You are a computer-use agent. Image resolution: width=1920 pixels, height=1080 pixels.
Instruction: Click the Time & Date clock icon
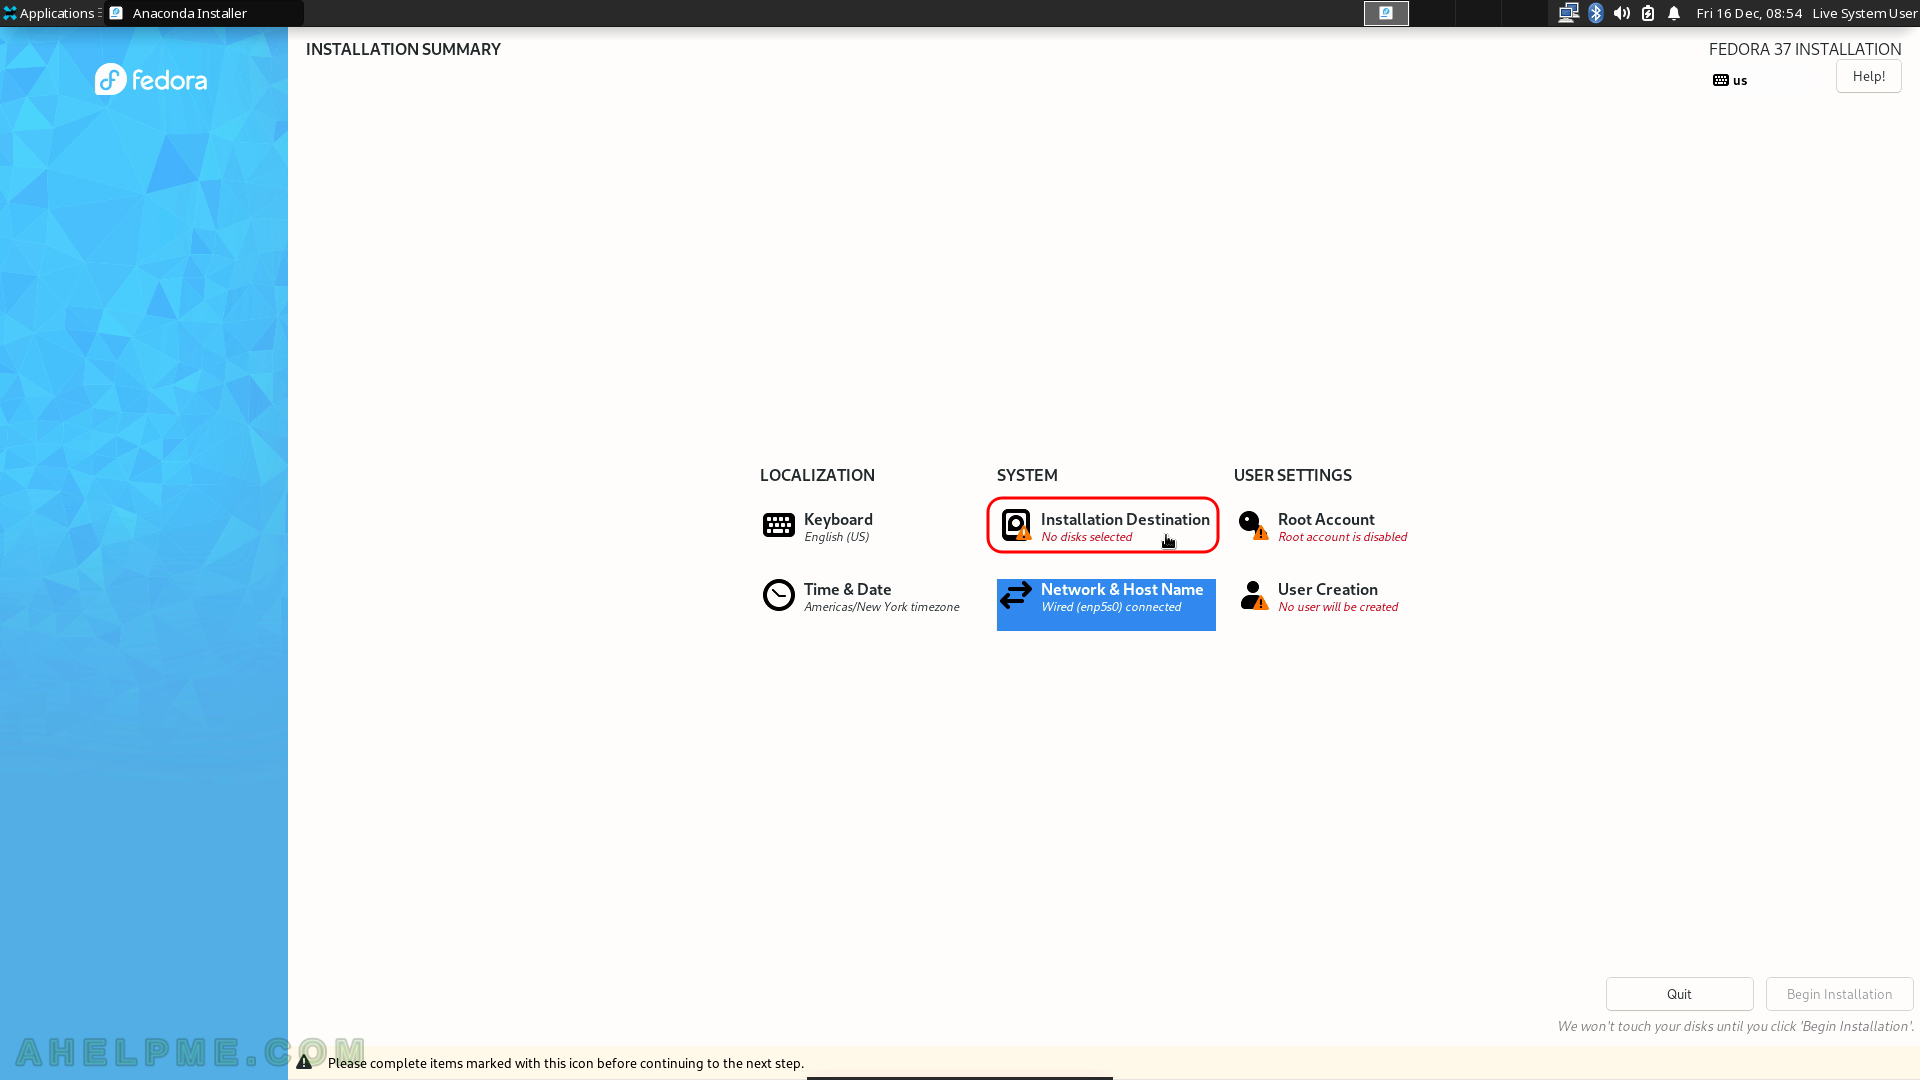pos(778,595)
